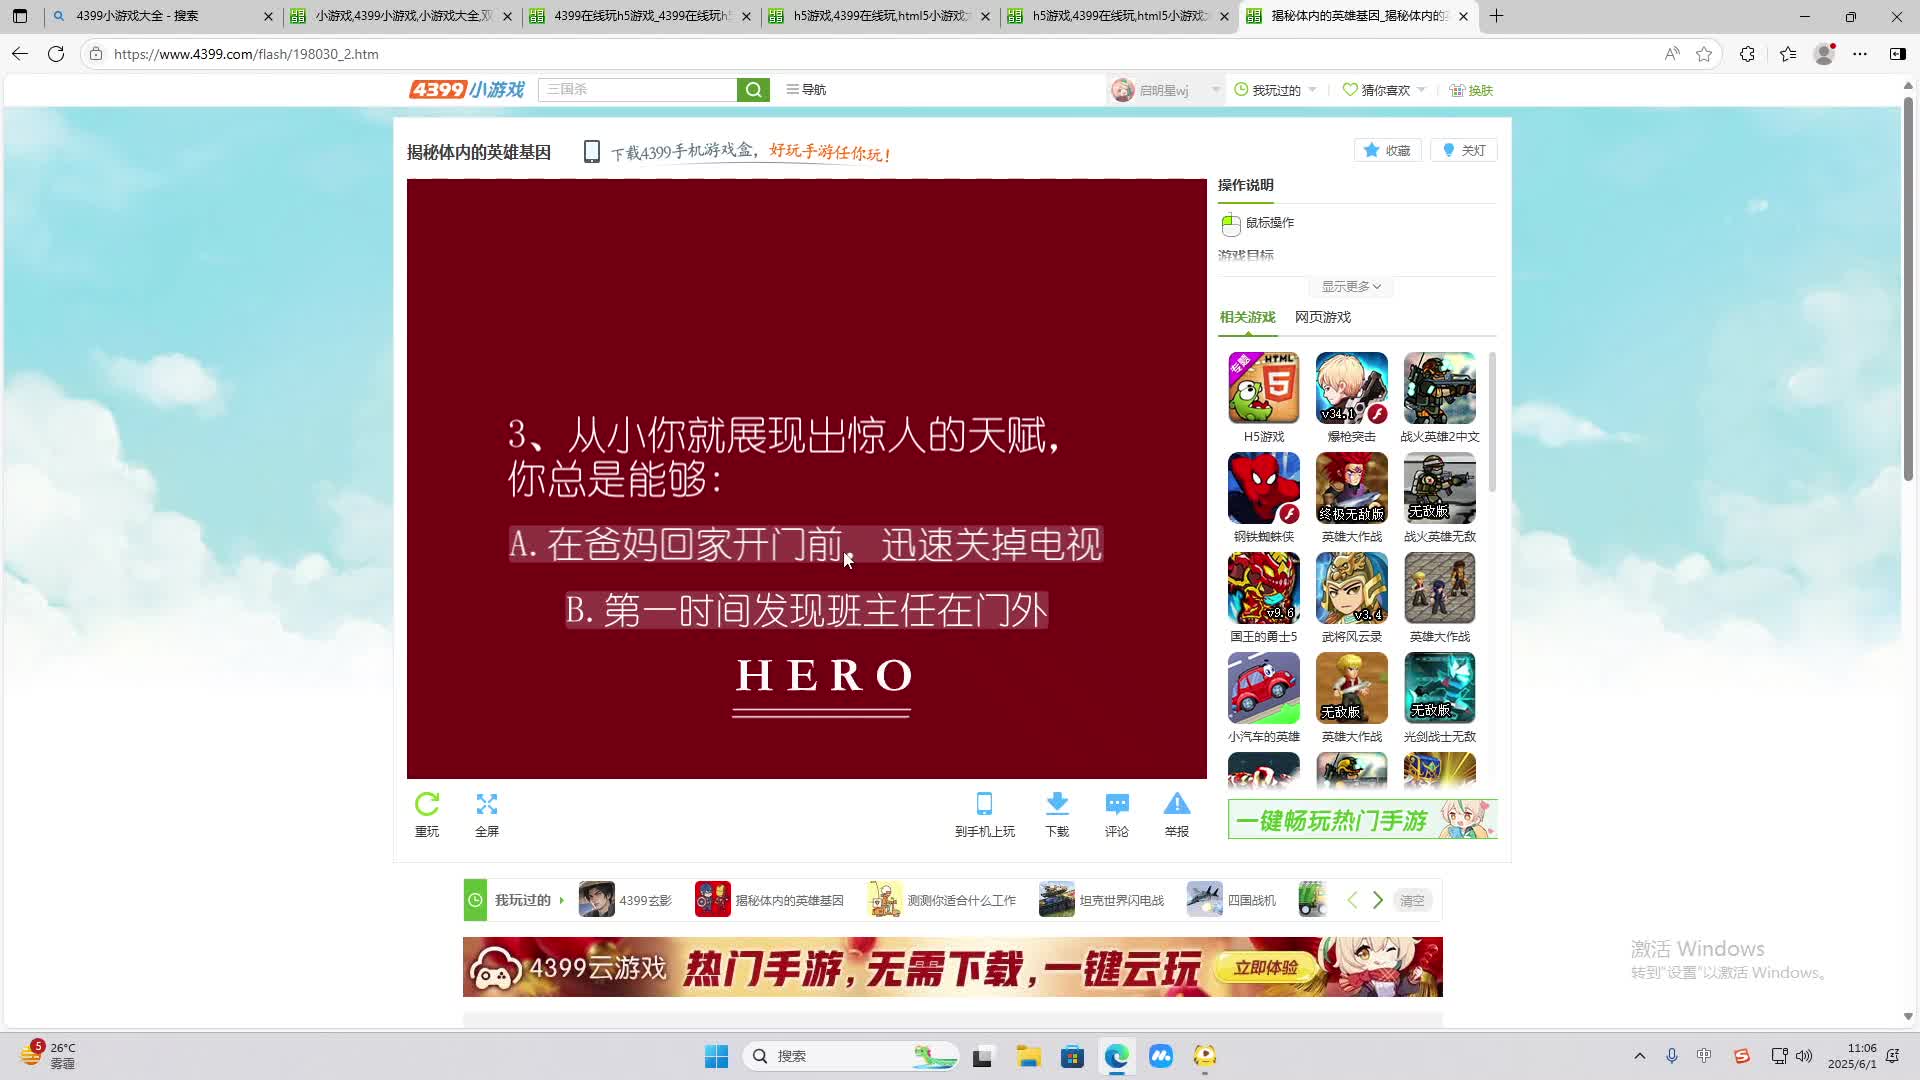Screen dimensions: 1920x1080
Task: Click the 下载 download icon
Action: click(1057, 805)
